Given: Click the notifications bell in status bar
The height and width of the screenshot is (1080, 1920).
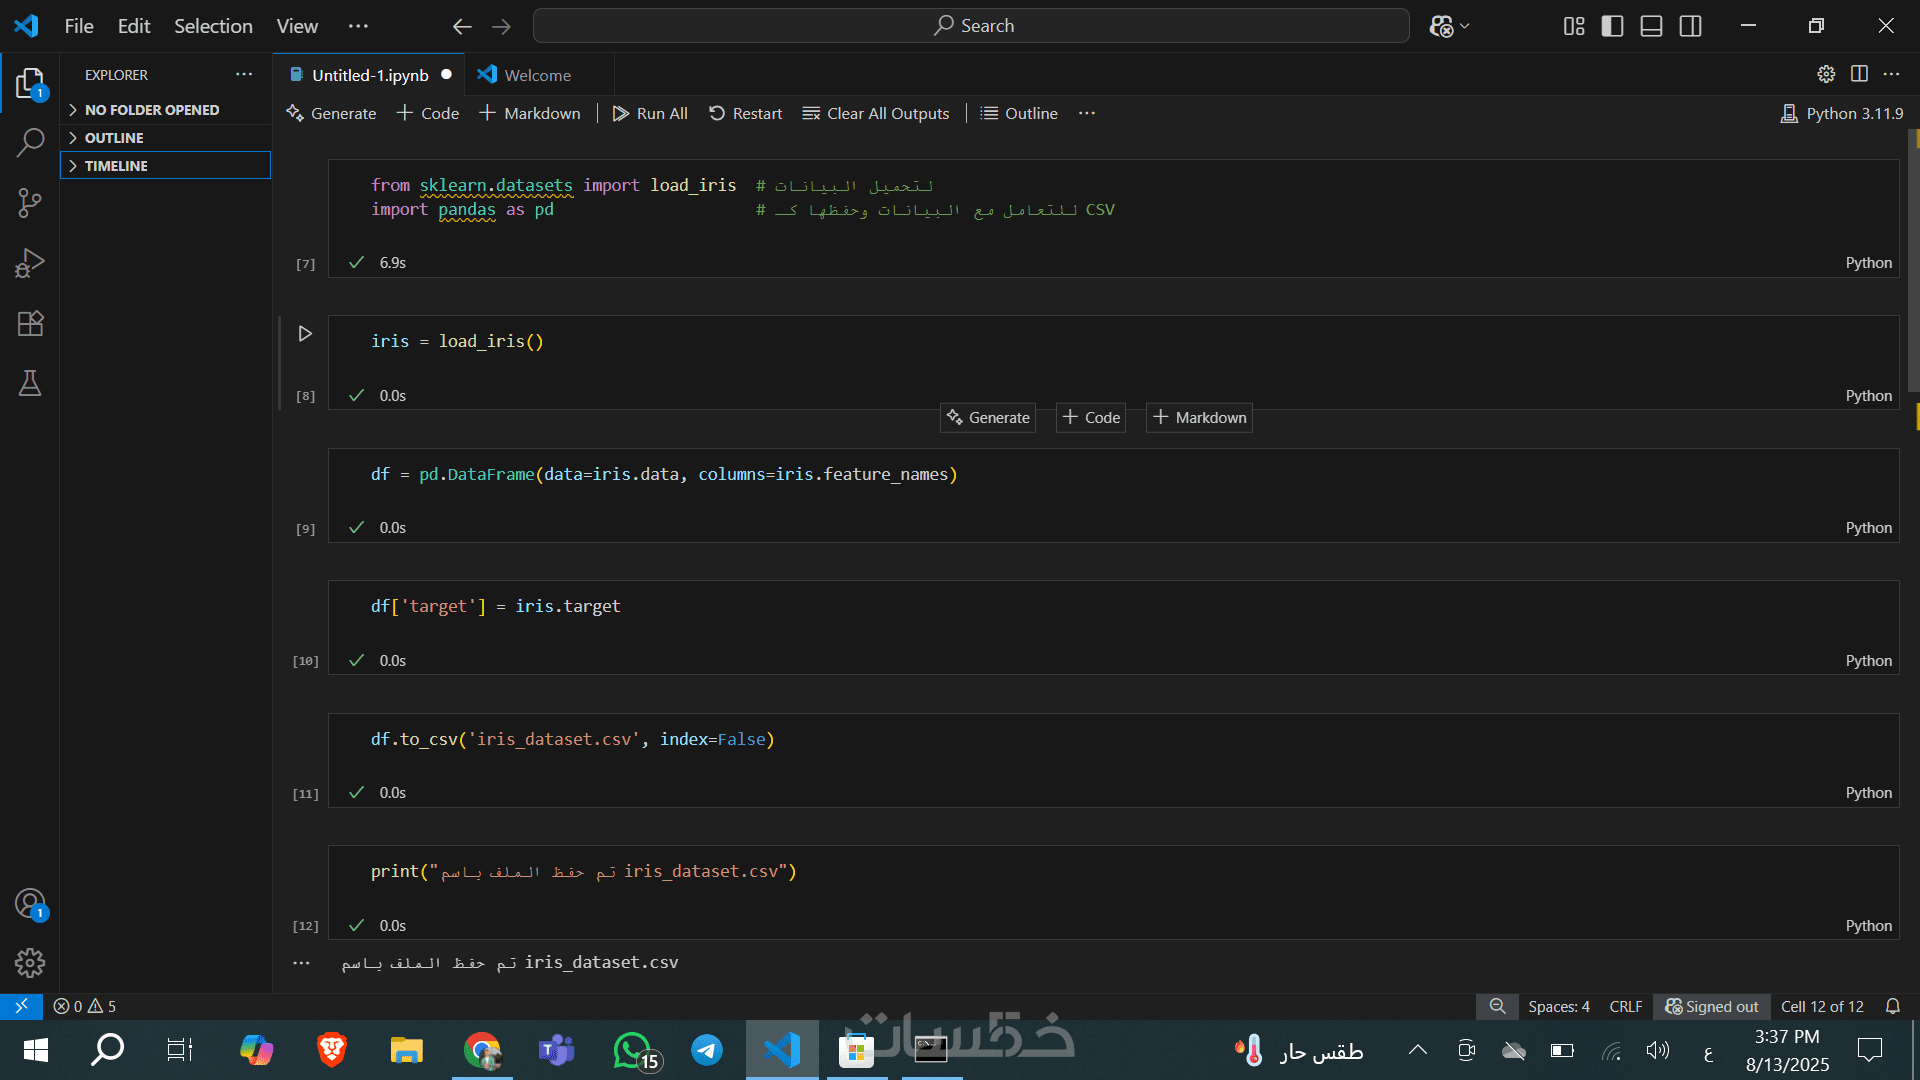Looking at the screenshot, I should (x=1892, y=1006).
